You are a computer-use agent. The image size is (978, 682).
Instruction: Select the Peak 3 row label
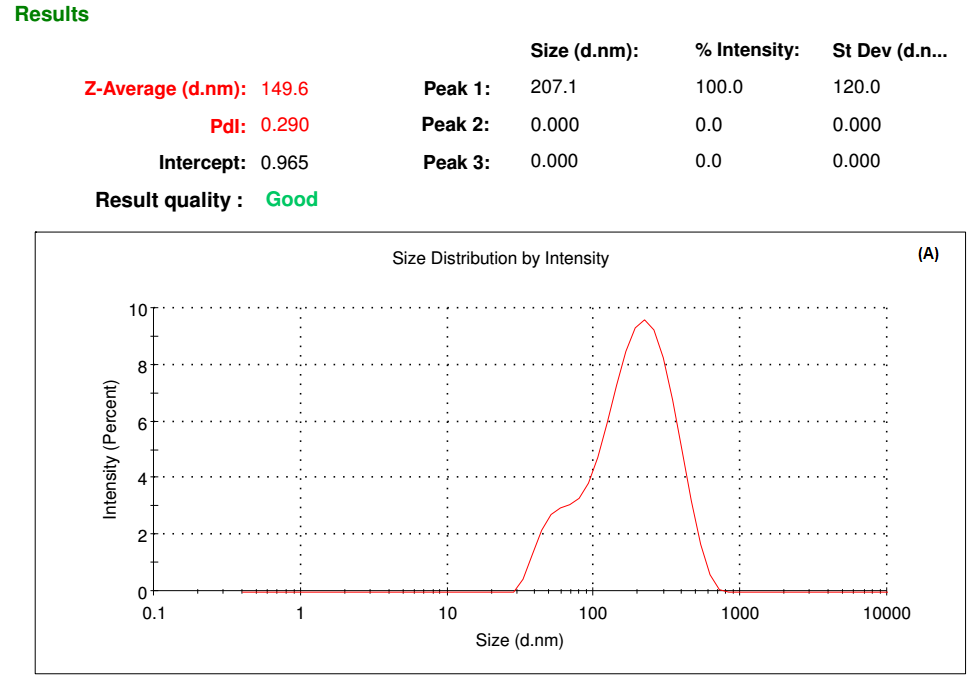click(456, 162)
